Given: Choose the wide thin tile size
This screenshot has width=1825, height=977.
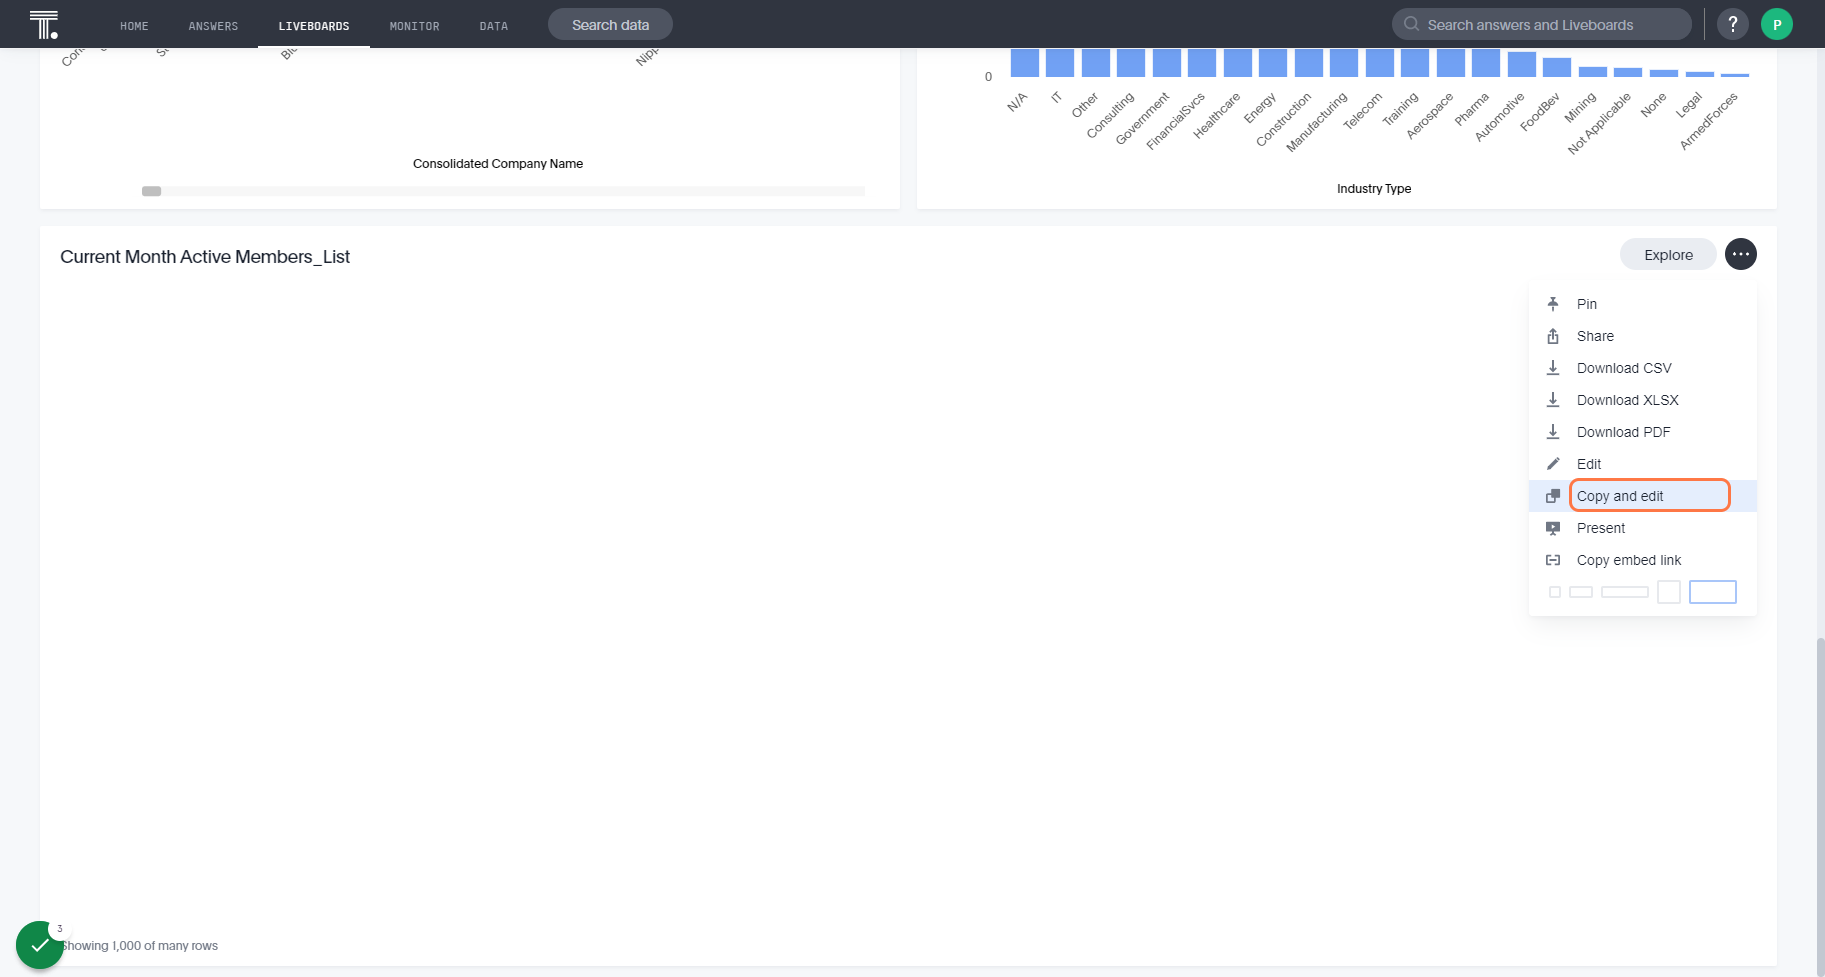Looking at the screenshot, I should tap(1625, 592).
